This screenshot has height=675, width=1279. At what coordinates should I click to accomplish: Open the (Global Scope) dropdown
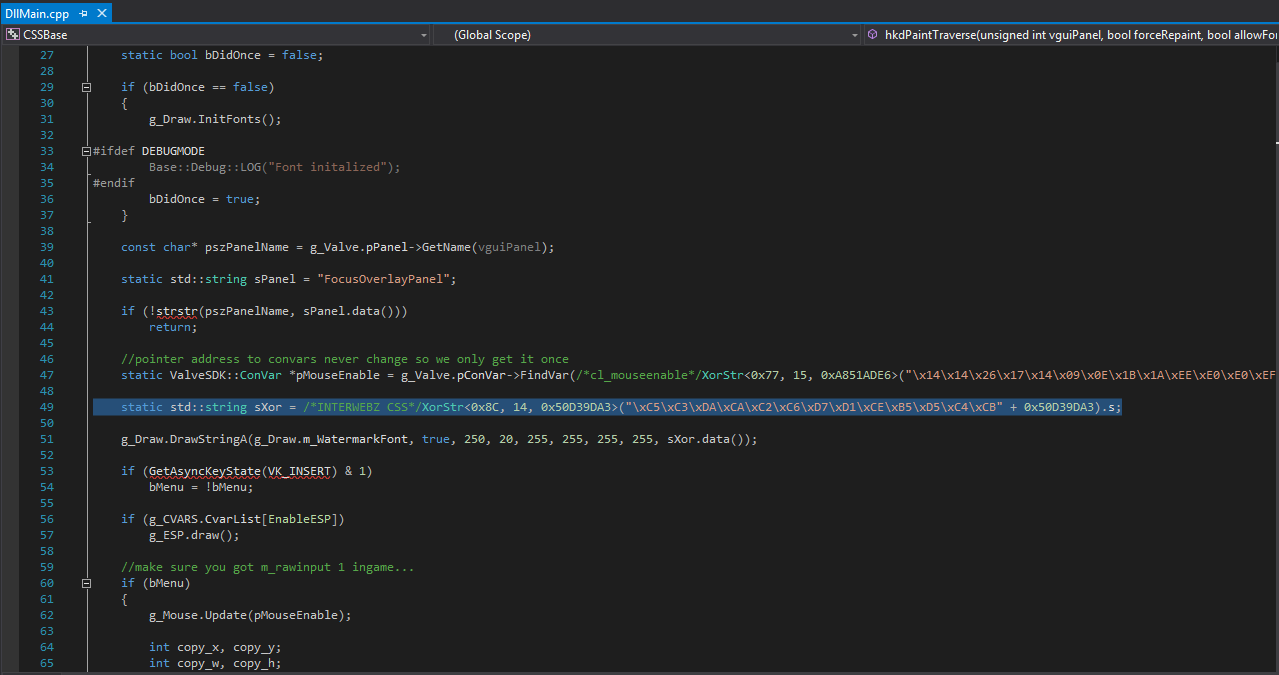pyautogui.click(x=648, y=35)
